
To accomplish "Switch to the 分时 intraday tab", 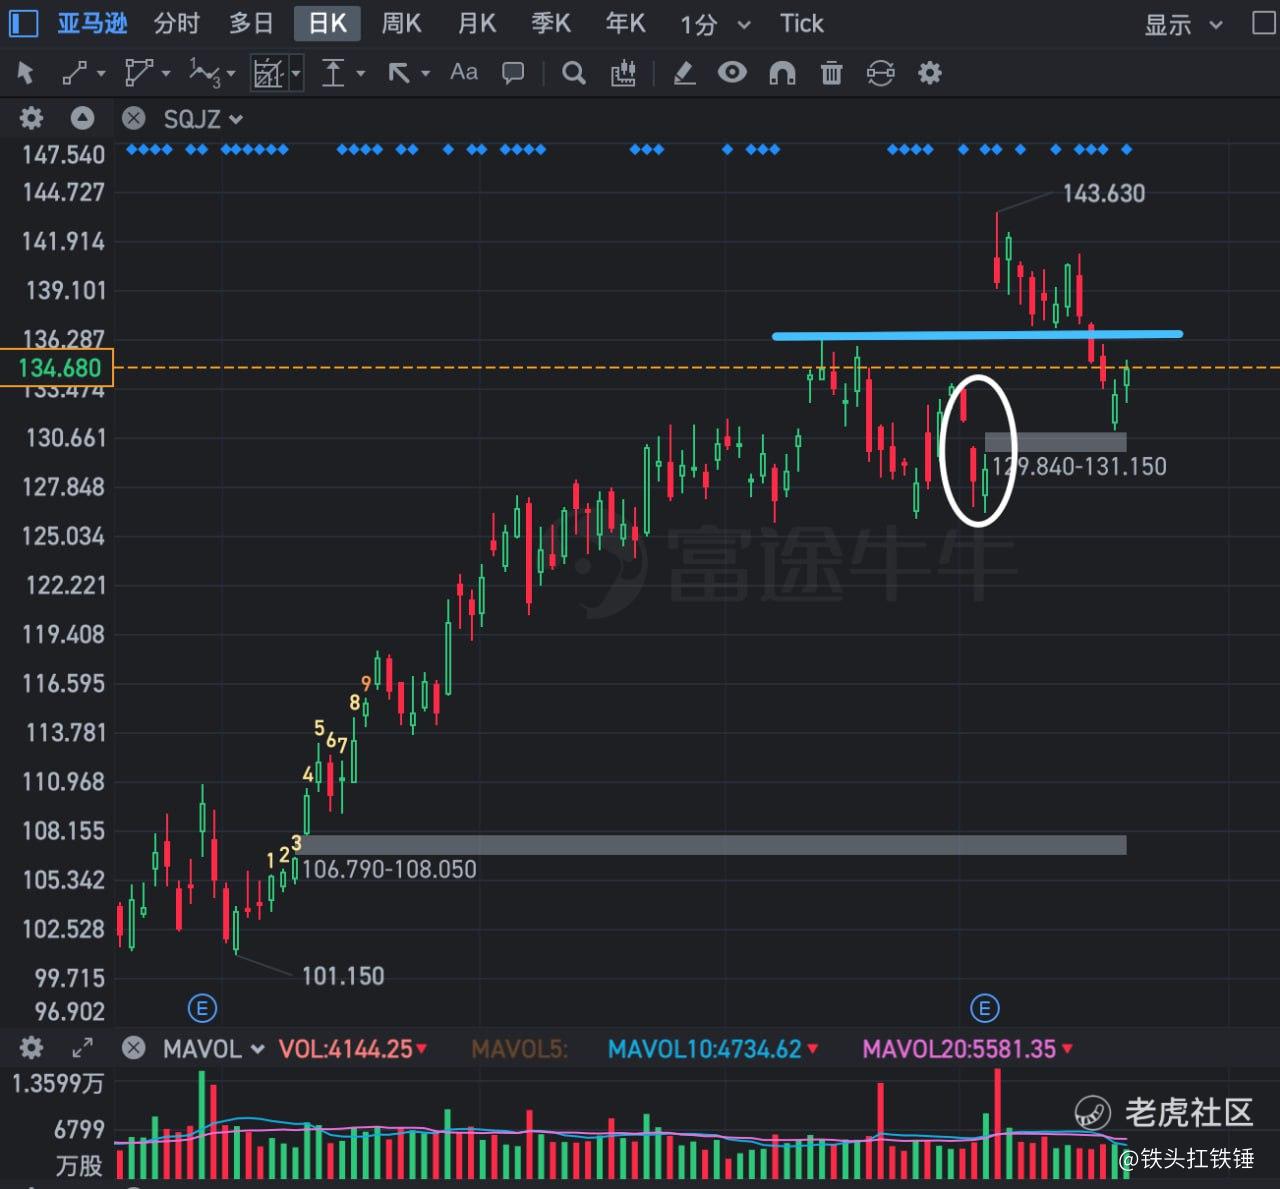I will [177, 23].
